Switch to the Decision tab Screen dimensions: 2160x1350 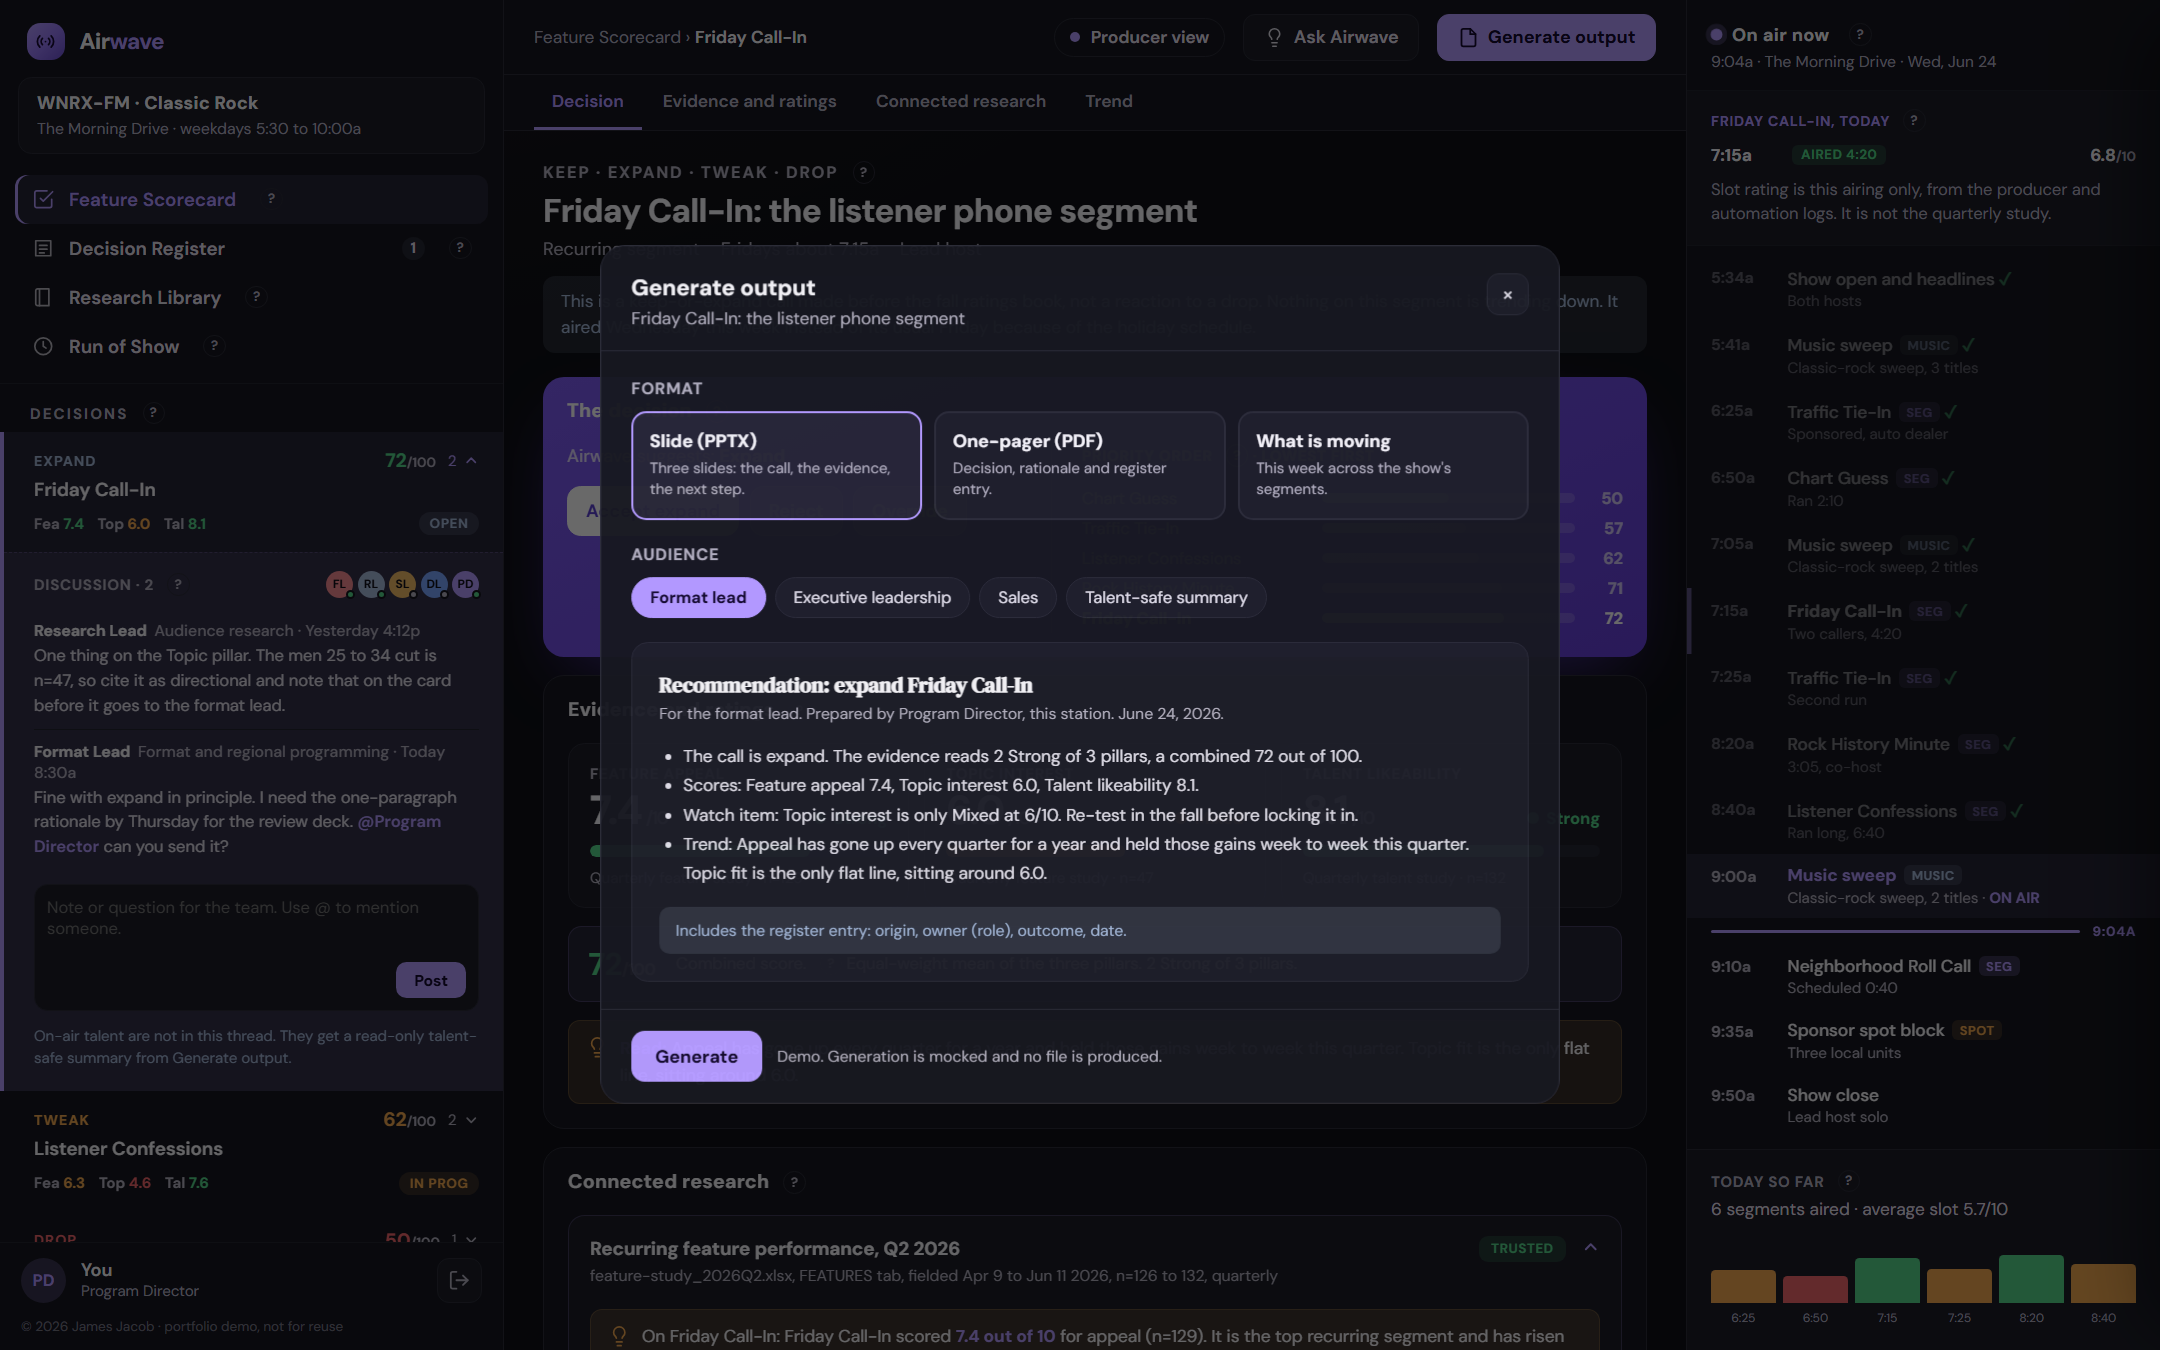click(587, 101)
